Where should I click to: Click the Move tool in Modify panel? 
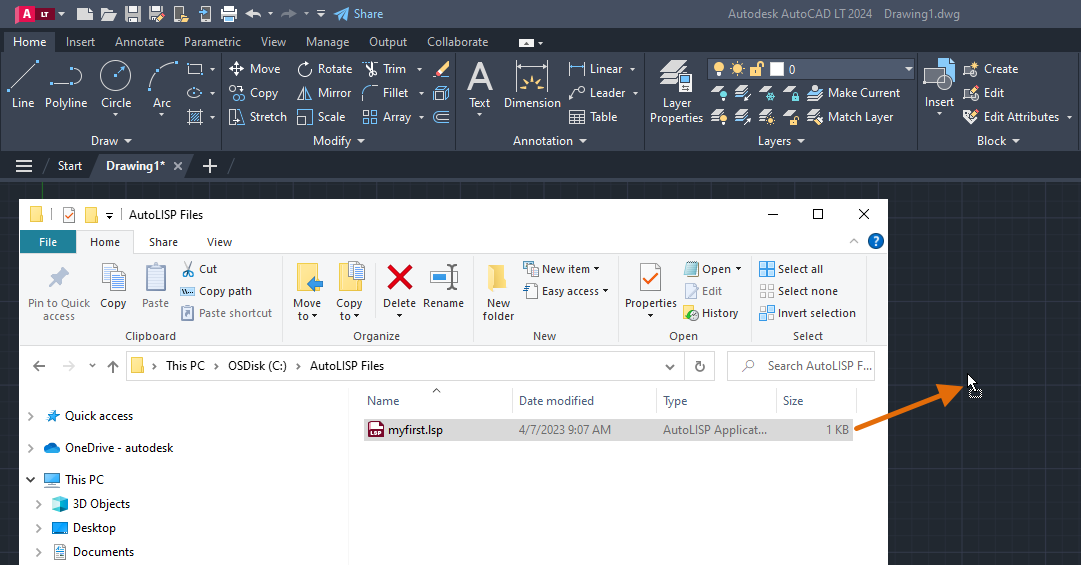tap(254, 69)
